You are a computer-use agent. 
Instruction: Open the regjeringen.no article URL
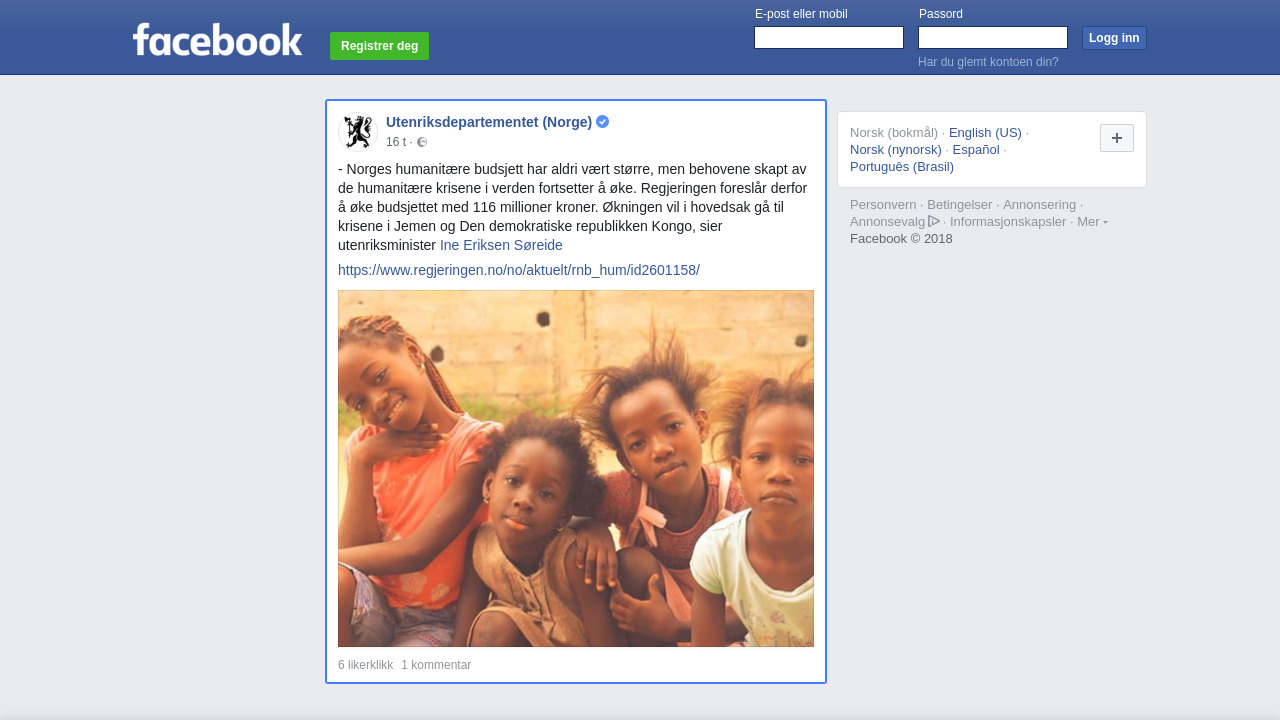(x=519, y=270)
